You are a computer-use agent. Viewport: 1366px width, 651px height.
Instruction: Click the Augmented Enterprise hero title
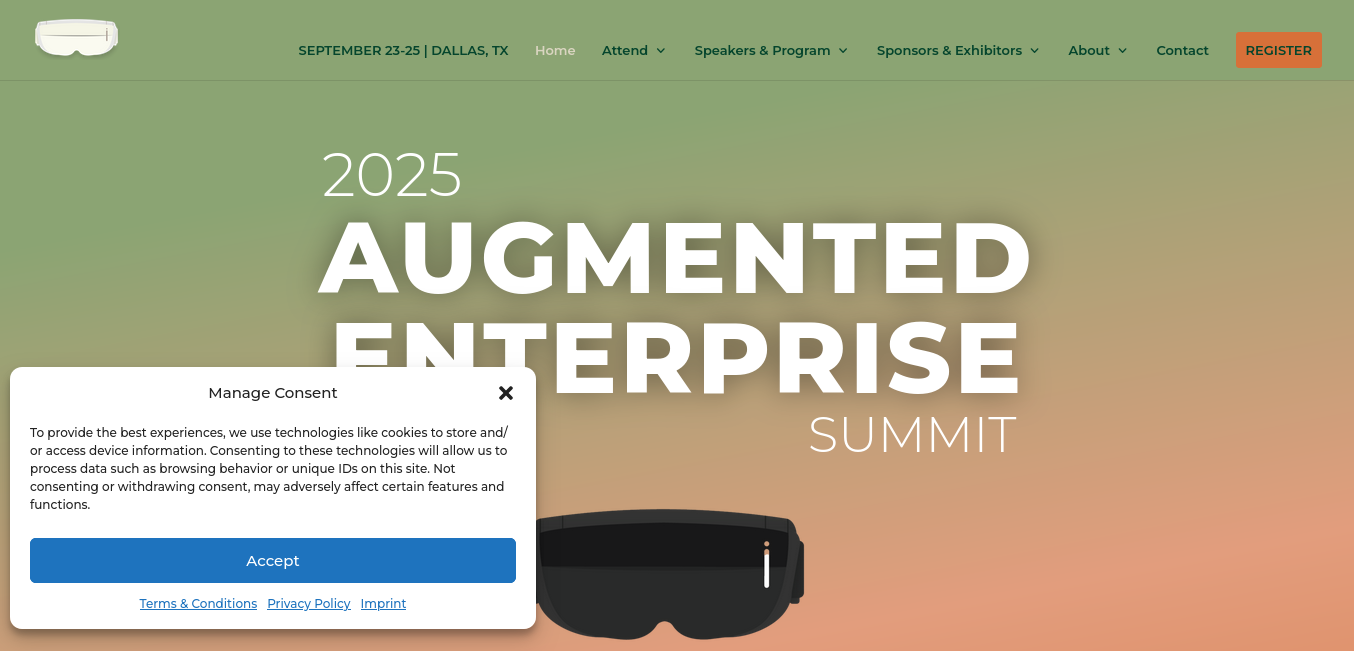point(674,305)
